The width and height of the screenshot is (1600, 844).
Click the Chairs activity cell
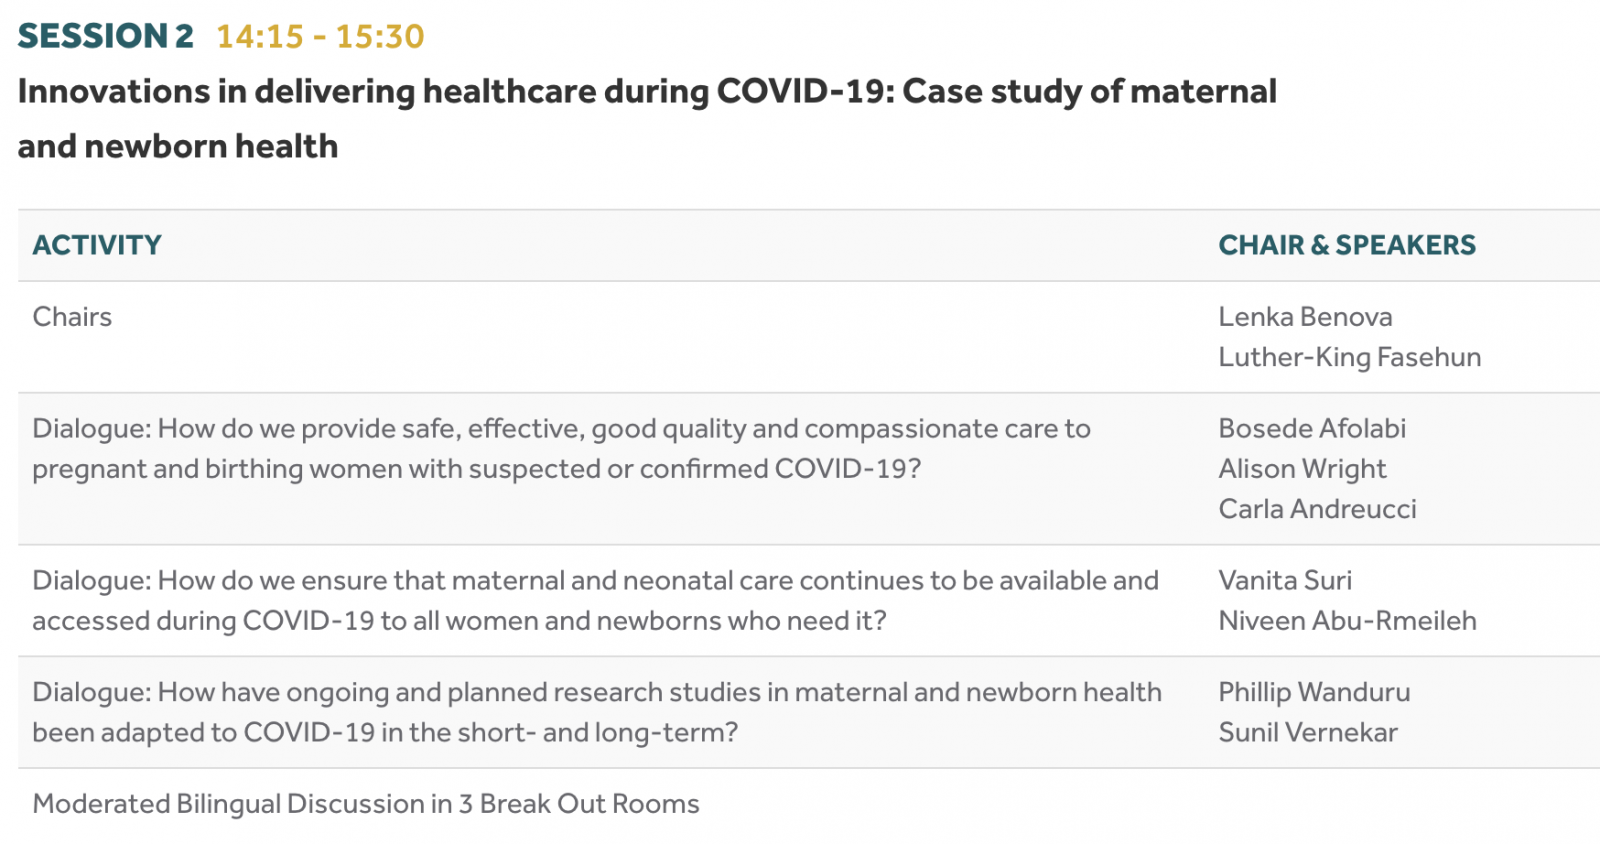[72, 317]
